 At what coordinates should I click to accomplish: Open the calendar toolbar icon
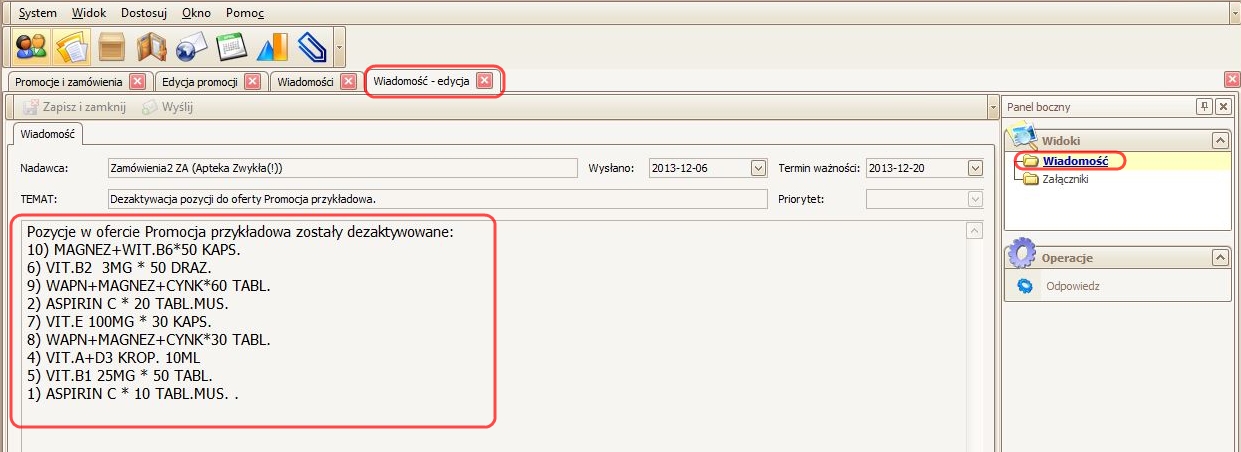232,47
